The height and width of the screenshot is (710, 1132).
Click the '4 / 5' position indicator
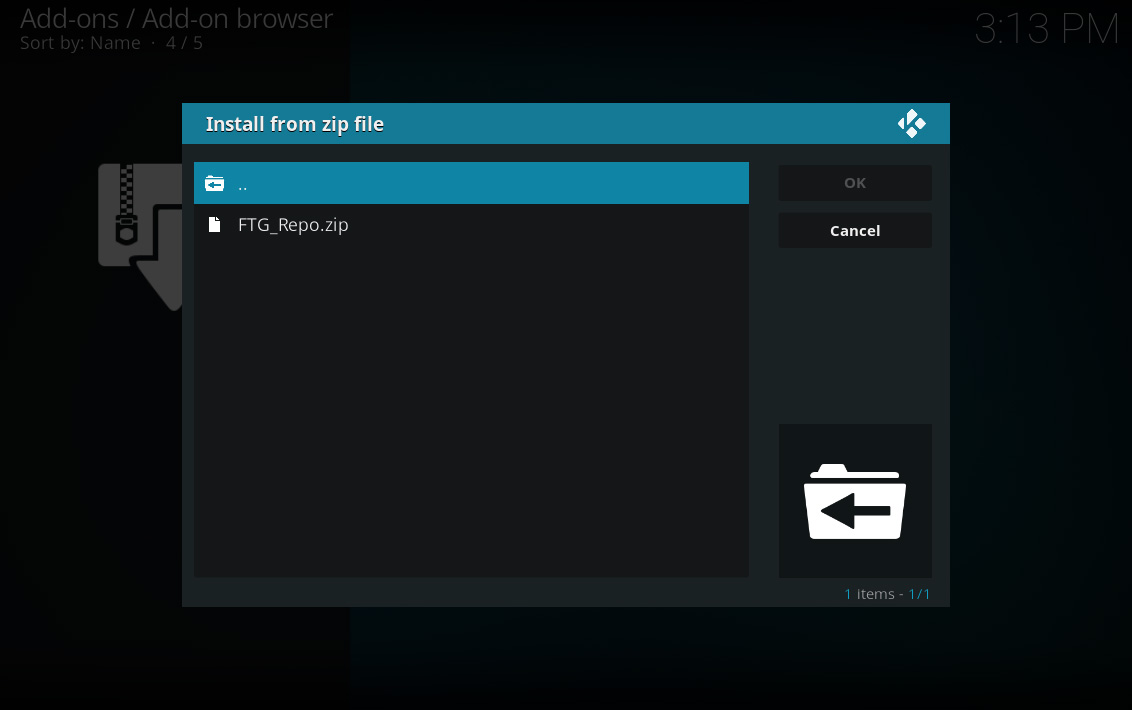tap(184, 43)
